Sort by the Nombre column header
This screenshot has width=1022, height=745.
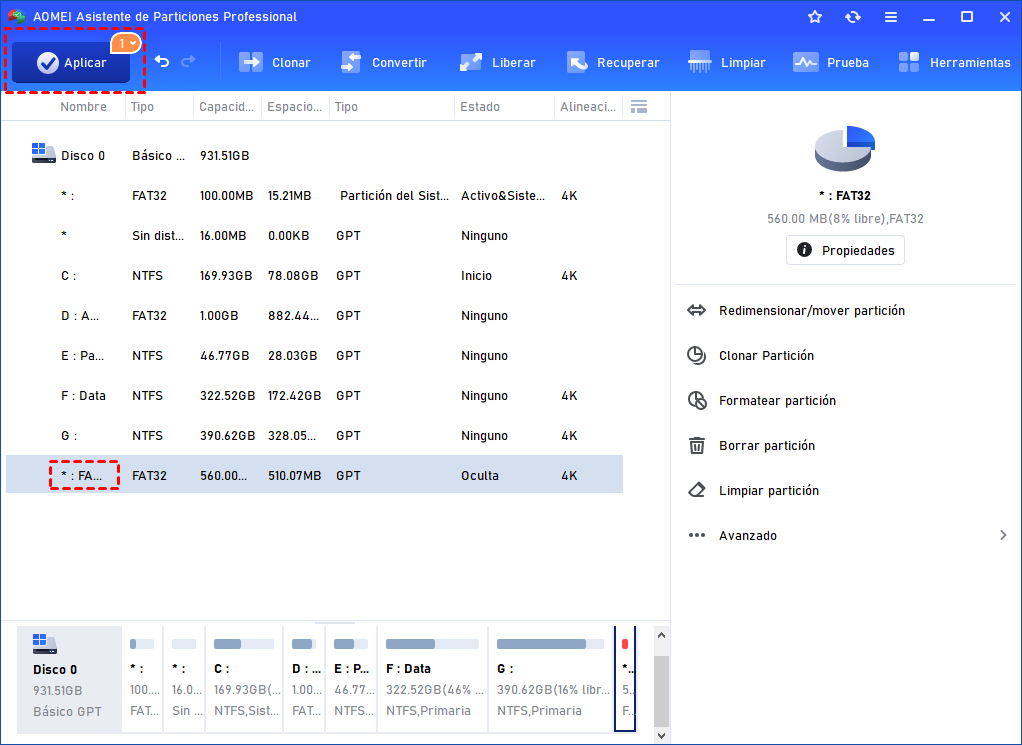coord(83,106)
